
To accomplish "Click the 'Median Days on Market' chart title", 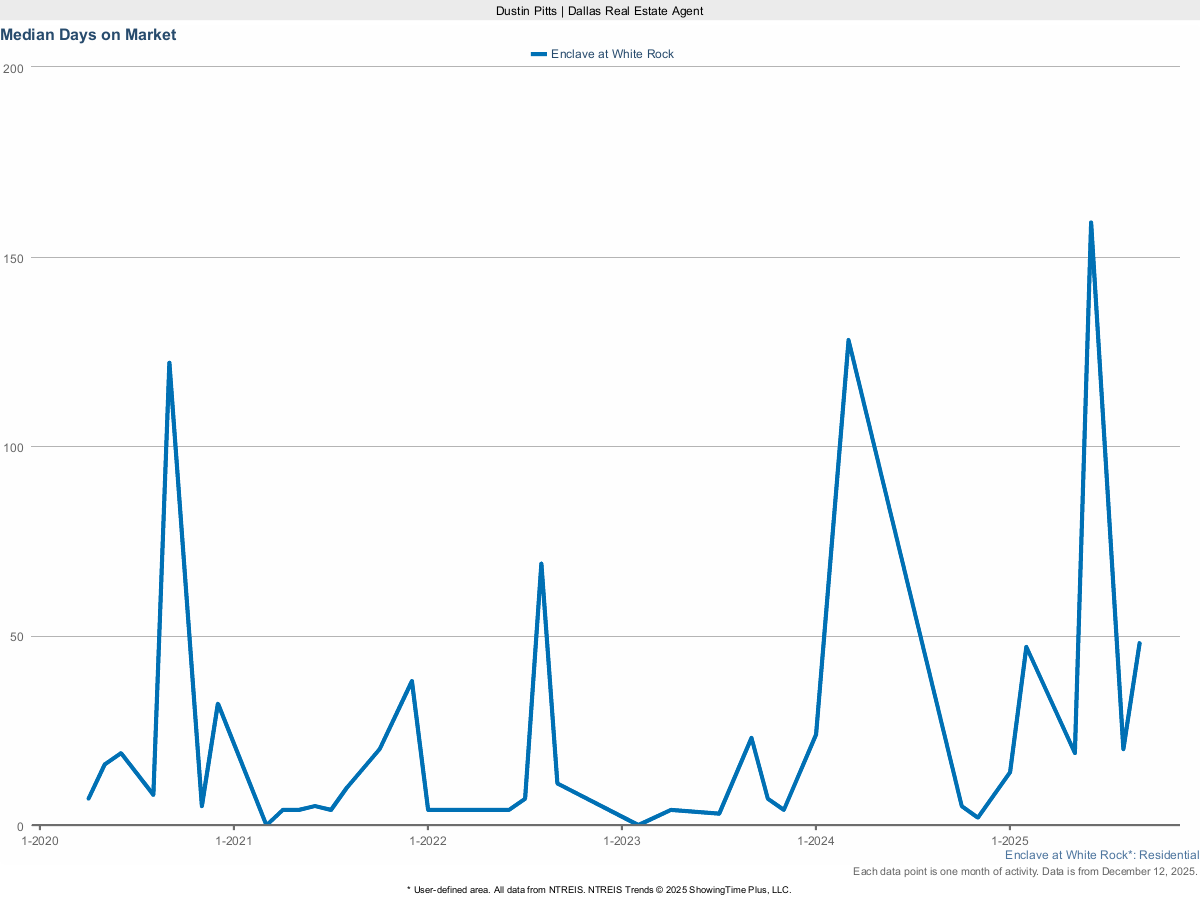I will tap(88, 35).
